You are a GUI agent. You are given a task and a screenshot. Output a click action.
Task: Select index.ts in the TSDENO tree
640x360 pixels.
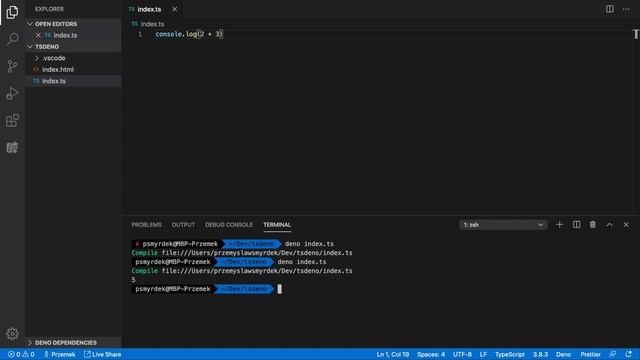point(73,81)
